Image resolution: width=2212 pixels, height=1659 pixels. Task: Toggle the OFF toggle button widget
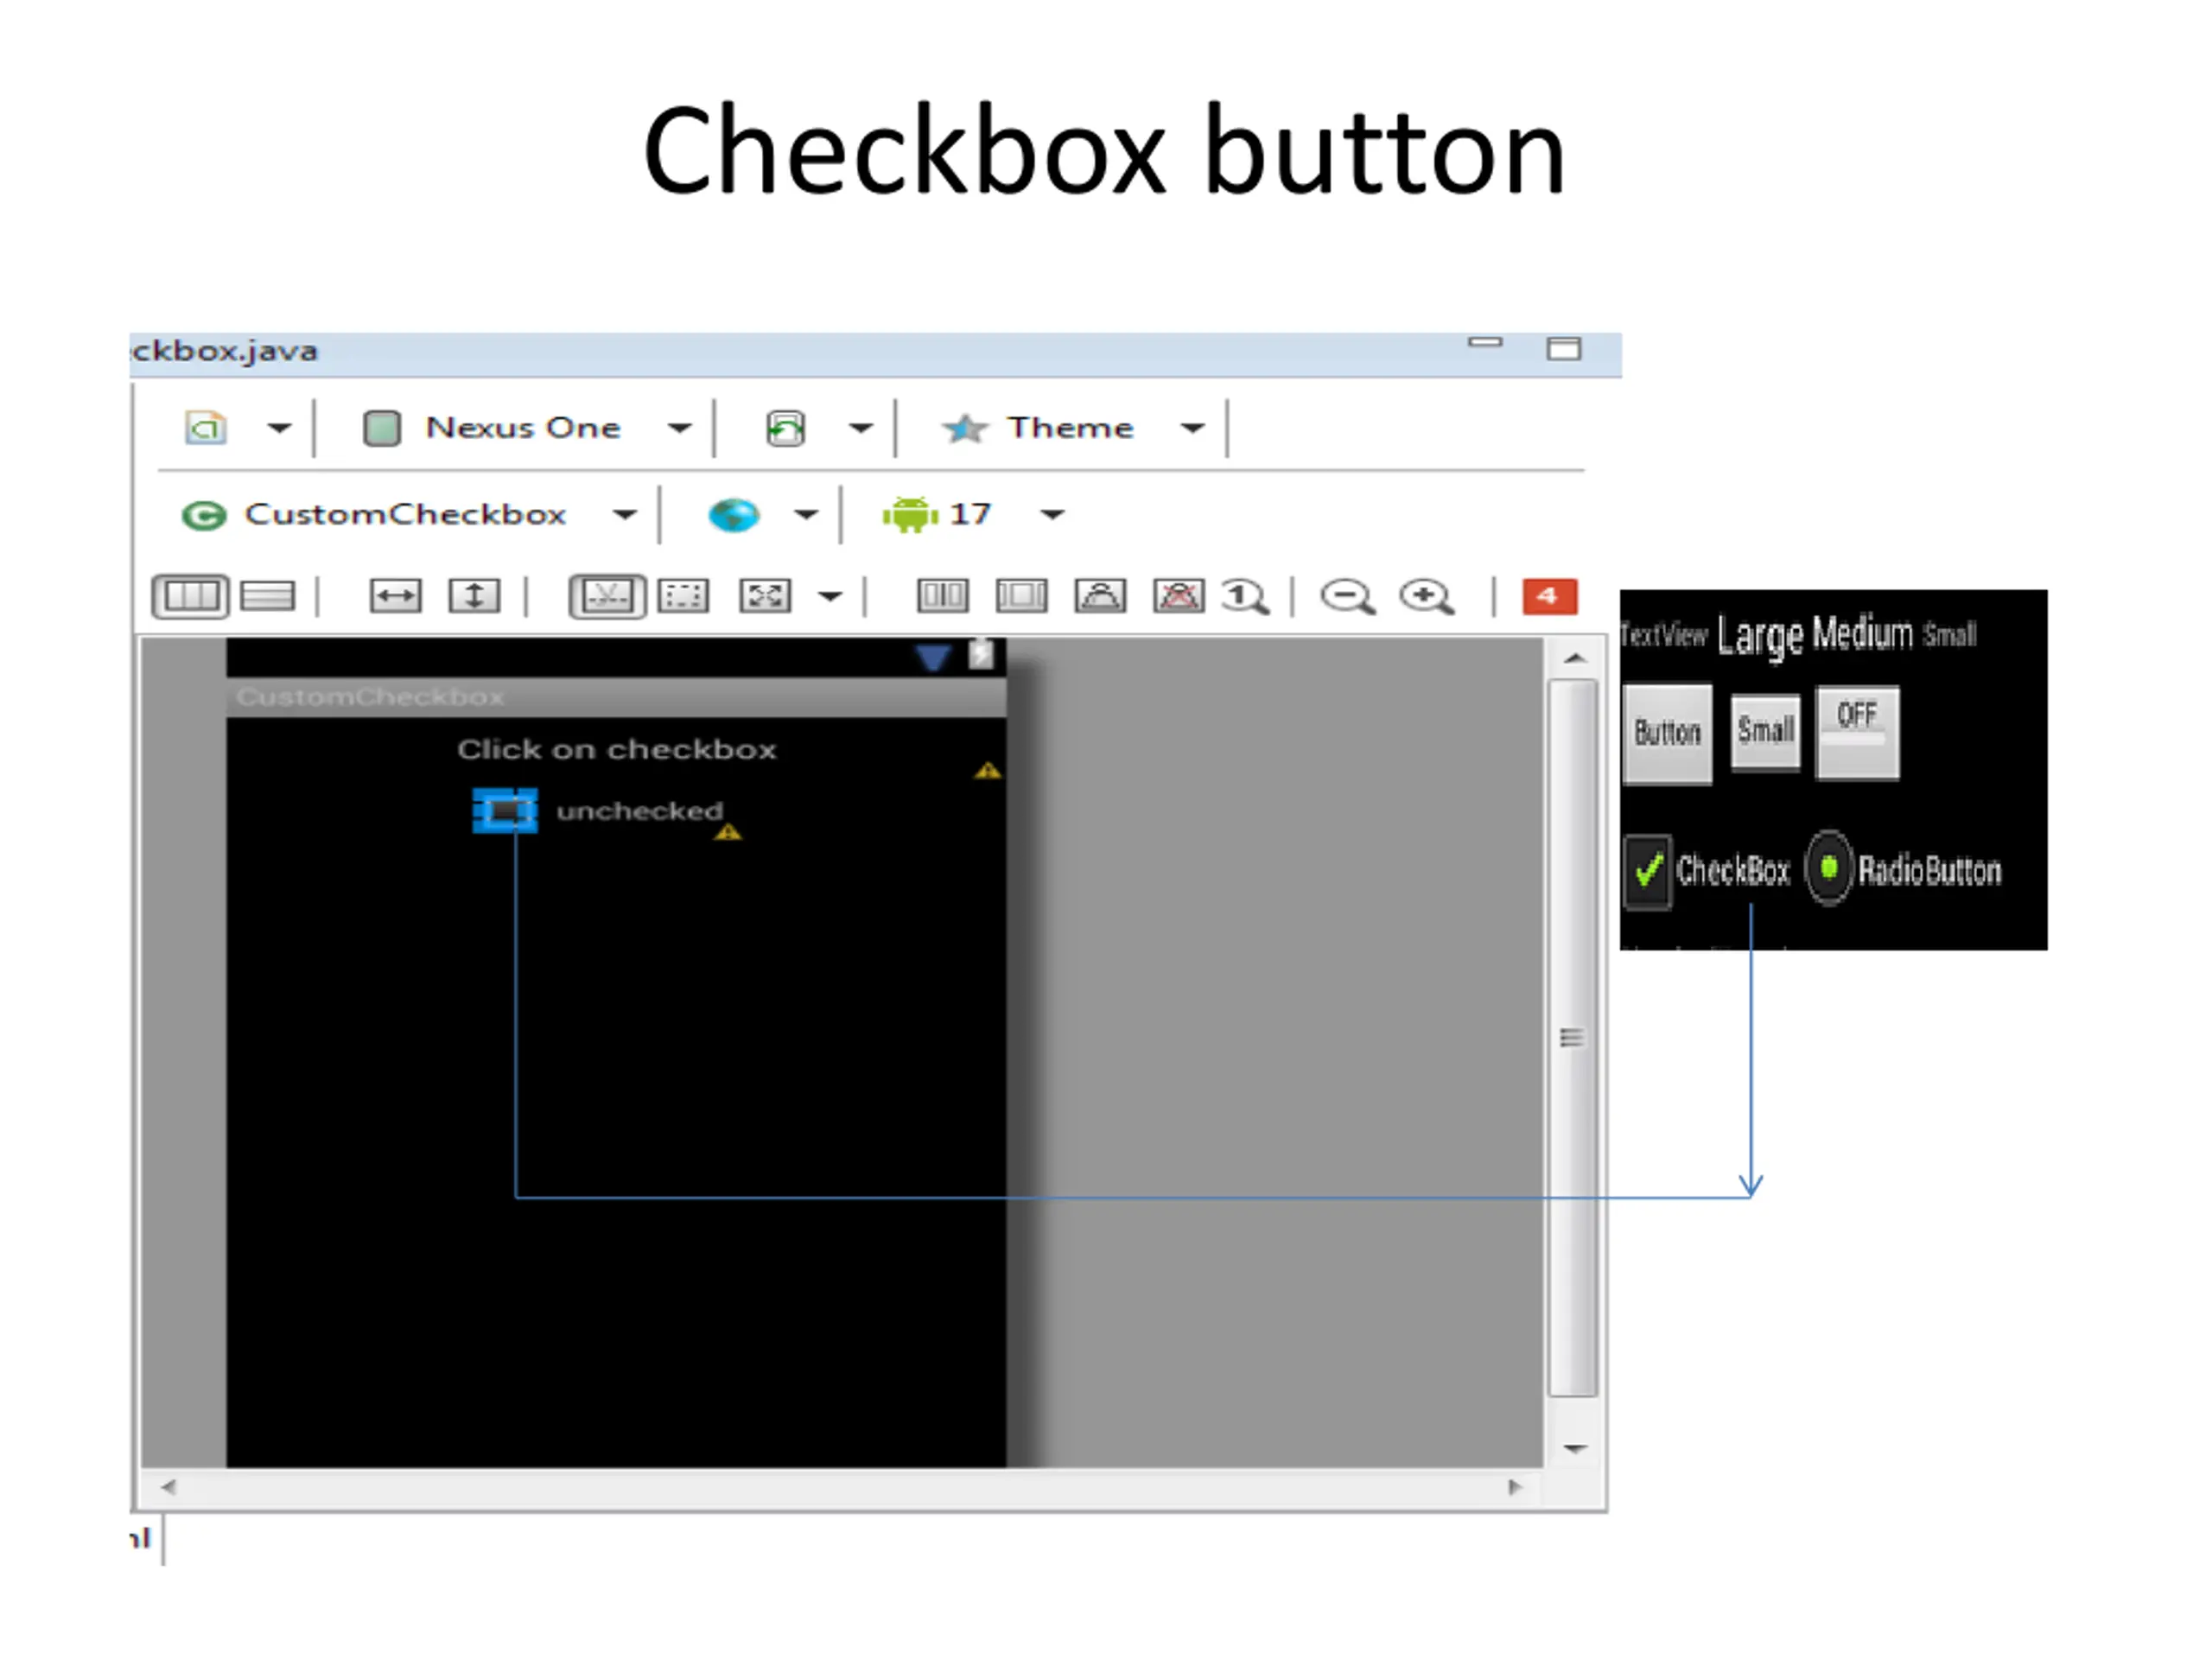[1857, 732]
